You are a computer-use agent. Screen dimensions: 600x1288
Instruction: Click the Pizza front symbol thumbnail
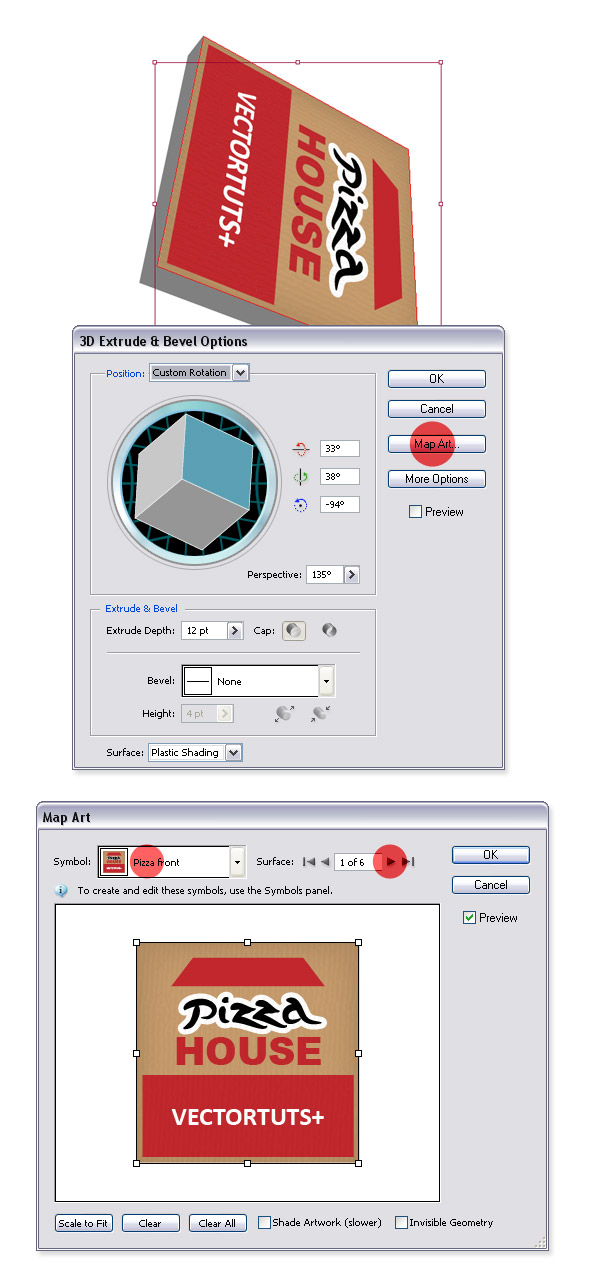[x=114, y=862]
